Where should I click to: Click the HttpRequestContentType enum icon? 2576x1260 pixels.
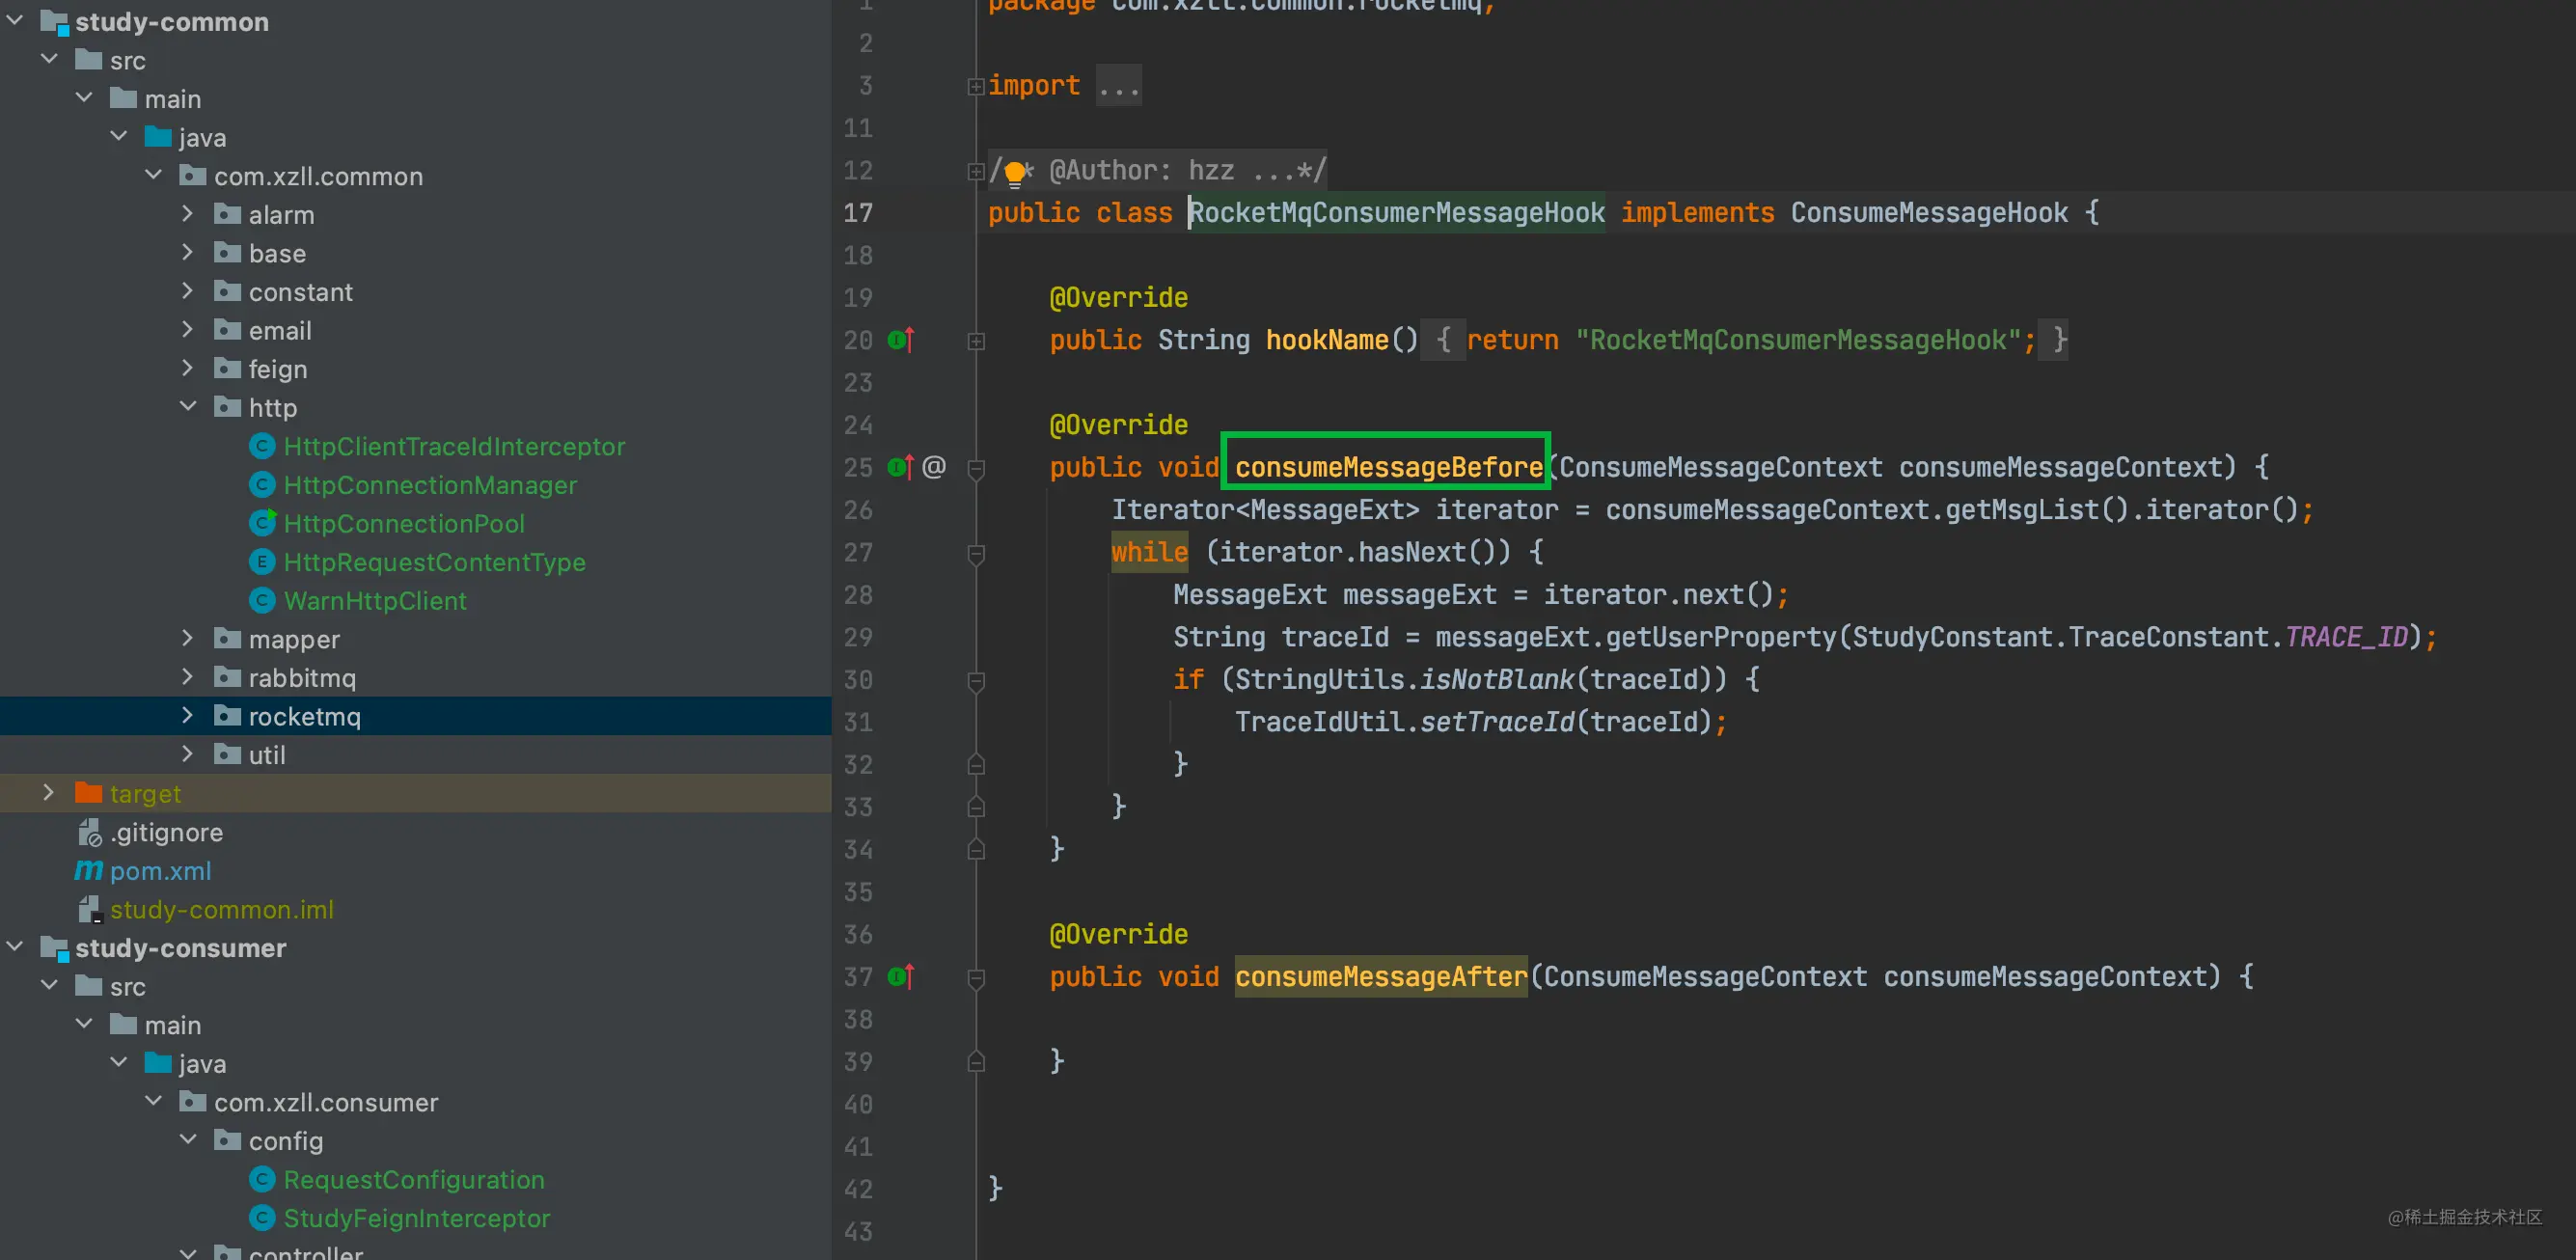click(262, 562)
